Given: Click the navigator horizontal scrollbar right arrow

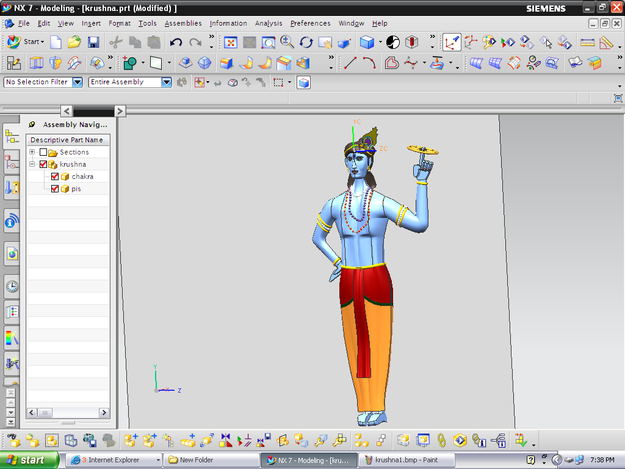Looking at the screenshot, I should (104, 412).
